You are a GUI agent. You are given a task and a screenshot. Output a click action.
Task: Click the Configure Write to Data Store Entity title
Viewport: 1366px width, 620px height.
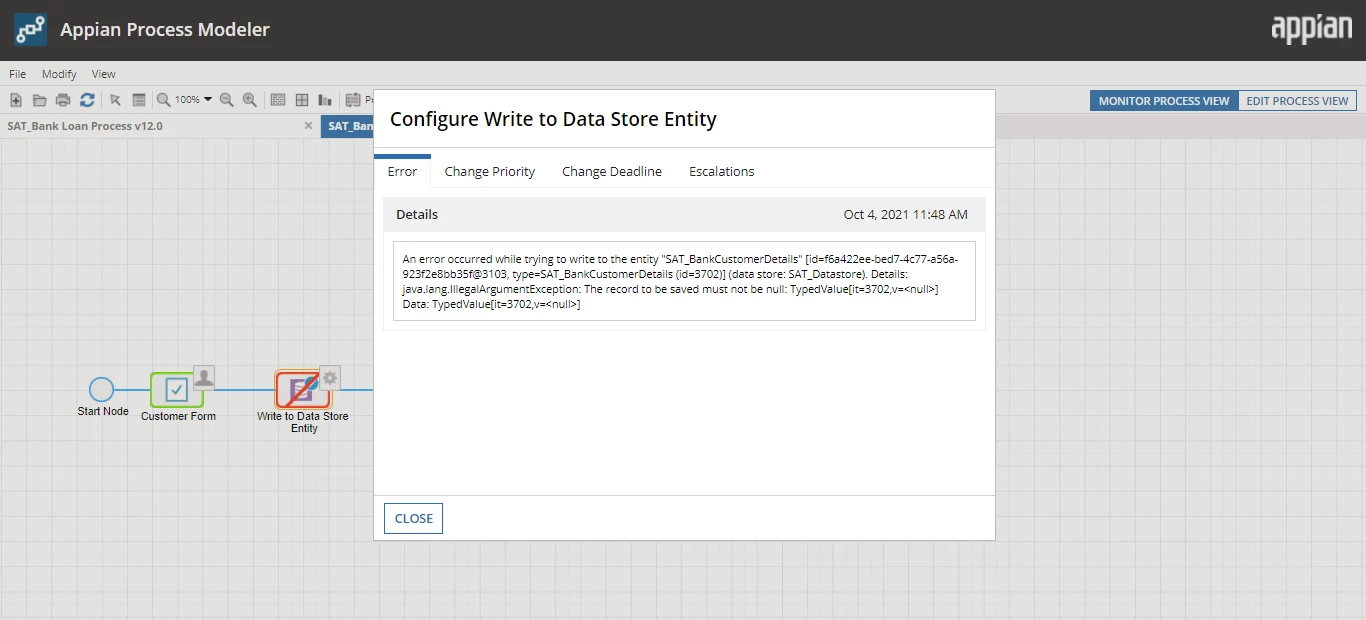click(x=553, y=119)
